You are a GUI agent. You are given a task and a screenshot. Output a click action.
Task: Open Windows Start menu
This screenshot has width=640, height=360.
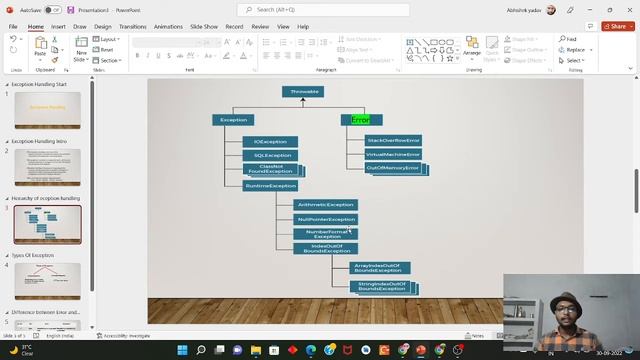tap(182, 350)
